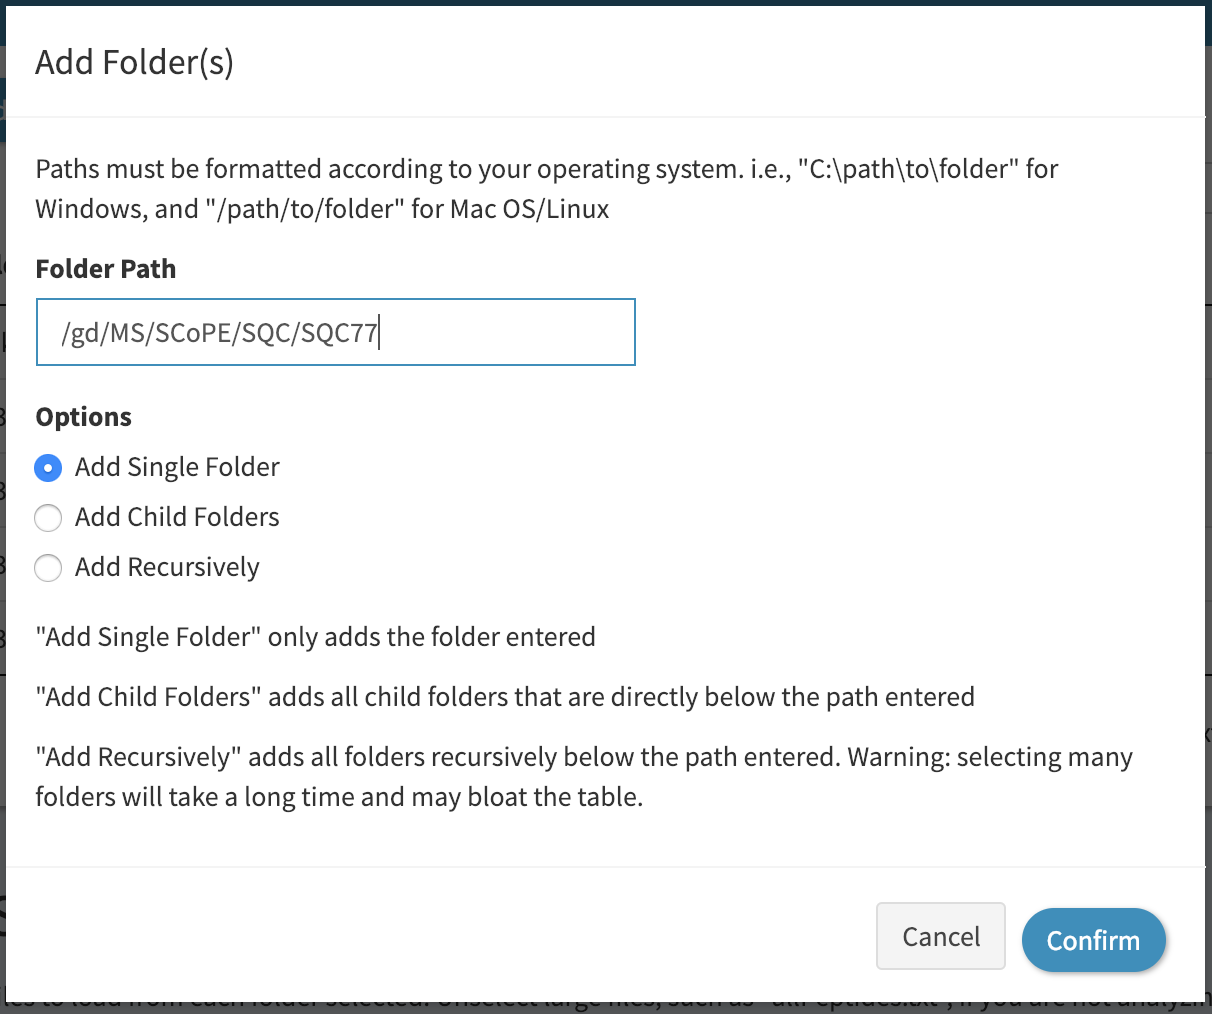Image resolution: width=1212 pixels, height=1014 pixels.
Task: Click the "Add Child Folders" option label text
Action: 177,517
